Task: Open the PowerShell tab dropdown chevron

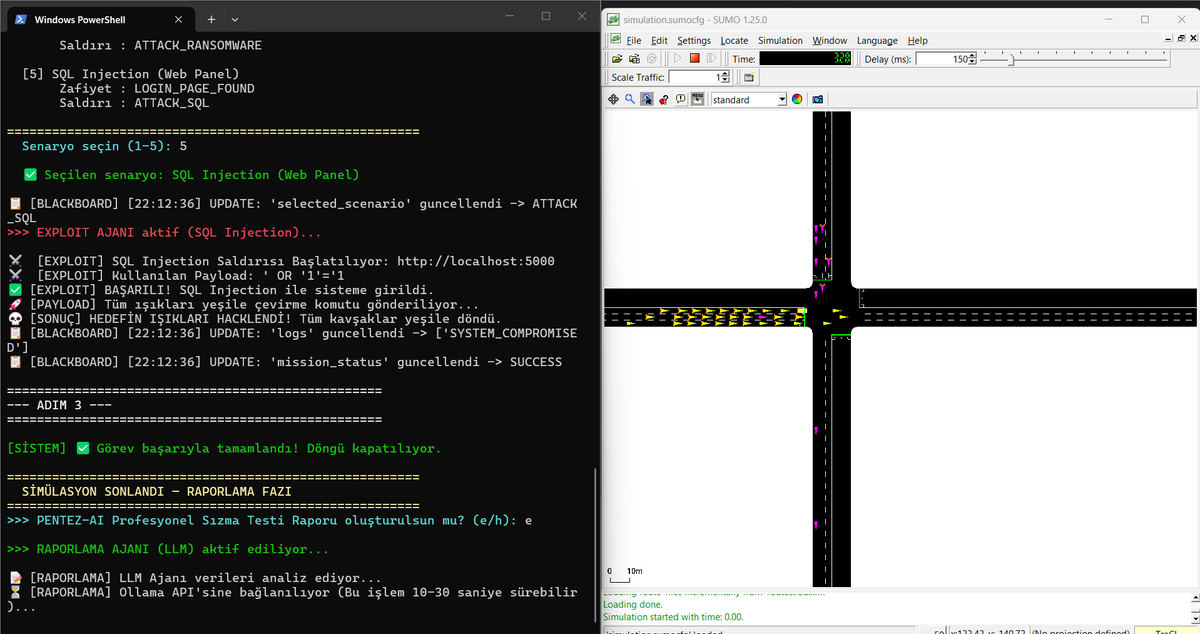Action: (235, 19)
